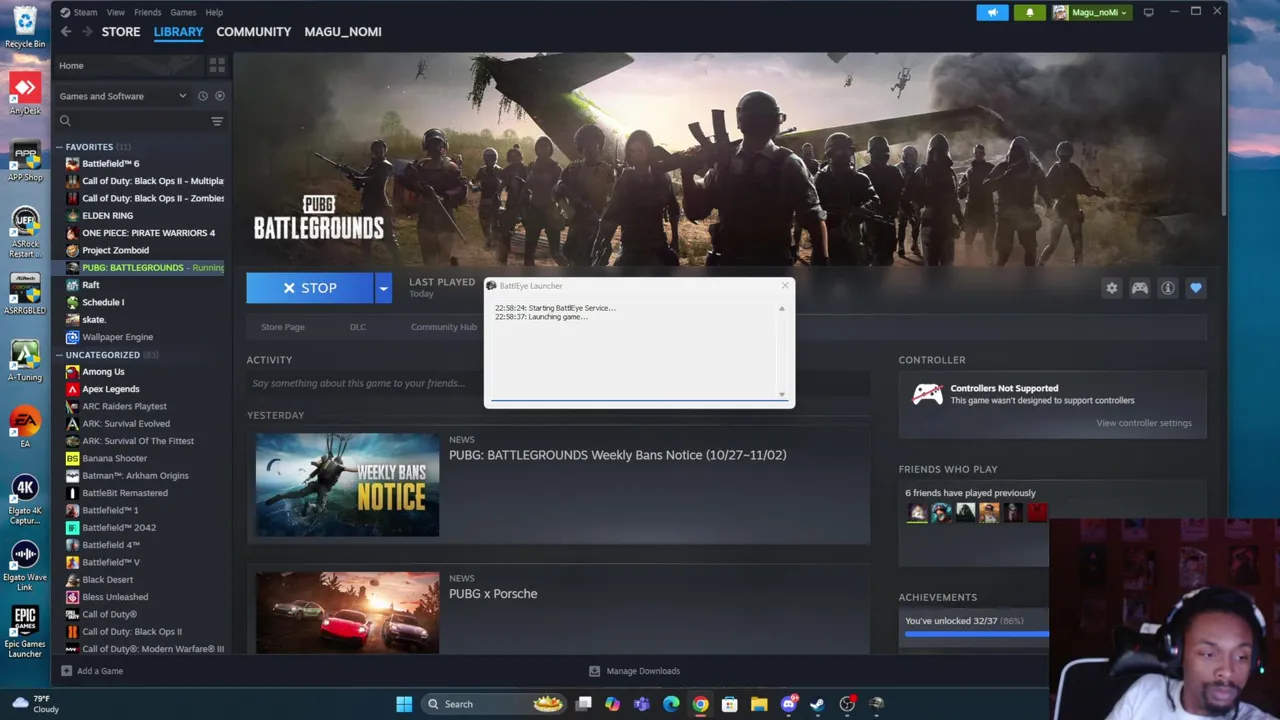
Task: Open Windows Start menu
Action: click(x=404, y=704)
